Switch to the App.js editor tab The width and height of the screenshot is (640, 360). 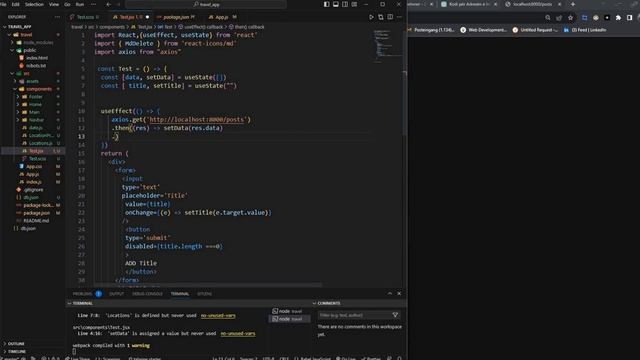(222, 17)
